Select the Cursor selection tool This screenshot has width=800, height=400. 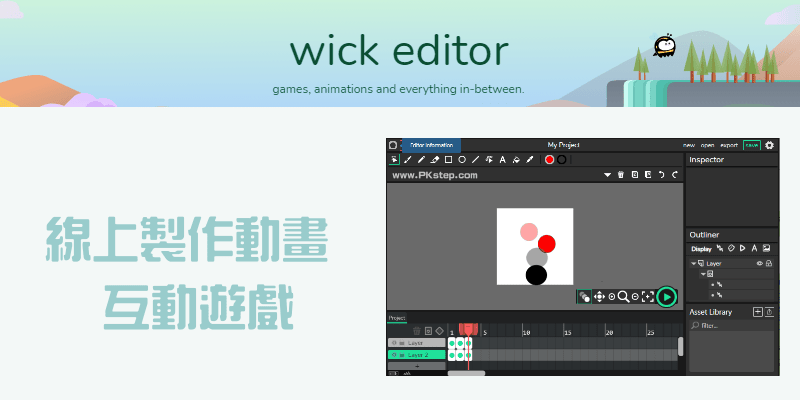tap(394, 160)
